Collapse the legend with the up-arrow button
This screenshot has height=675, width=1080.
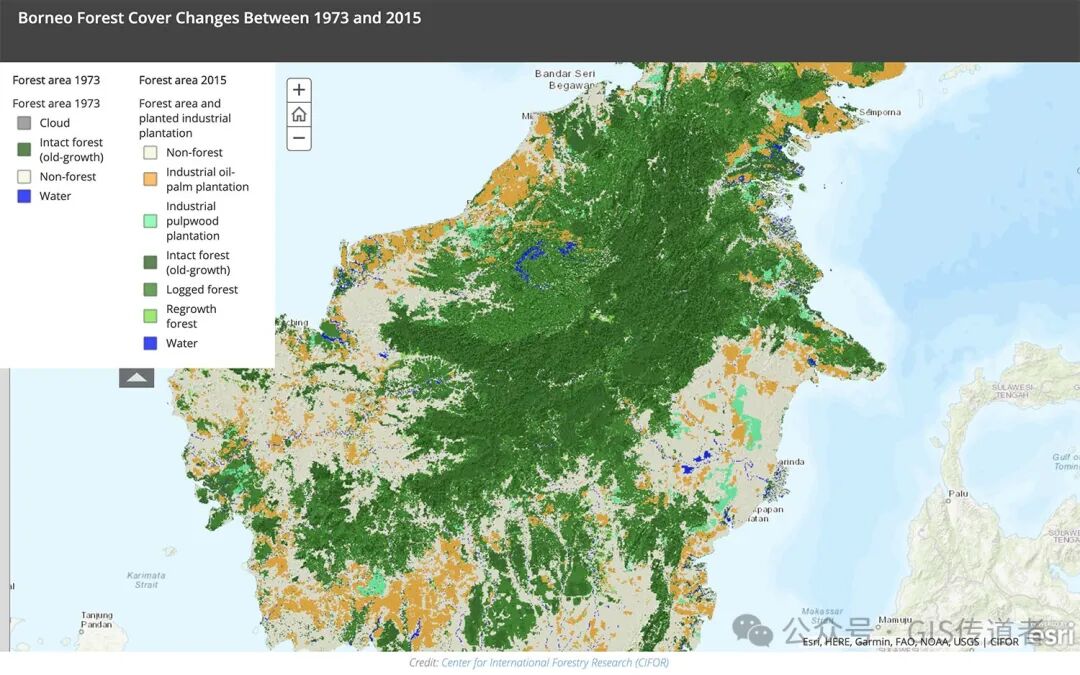pyautogui.click(x=136, y=377)
